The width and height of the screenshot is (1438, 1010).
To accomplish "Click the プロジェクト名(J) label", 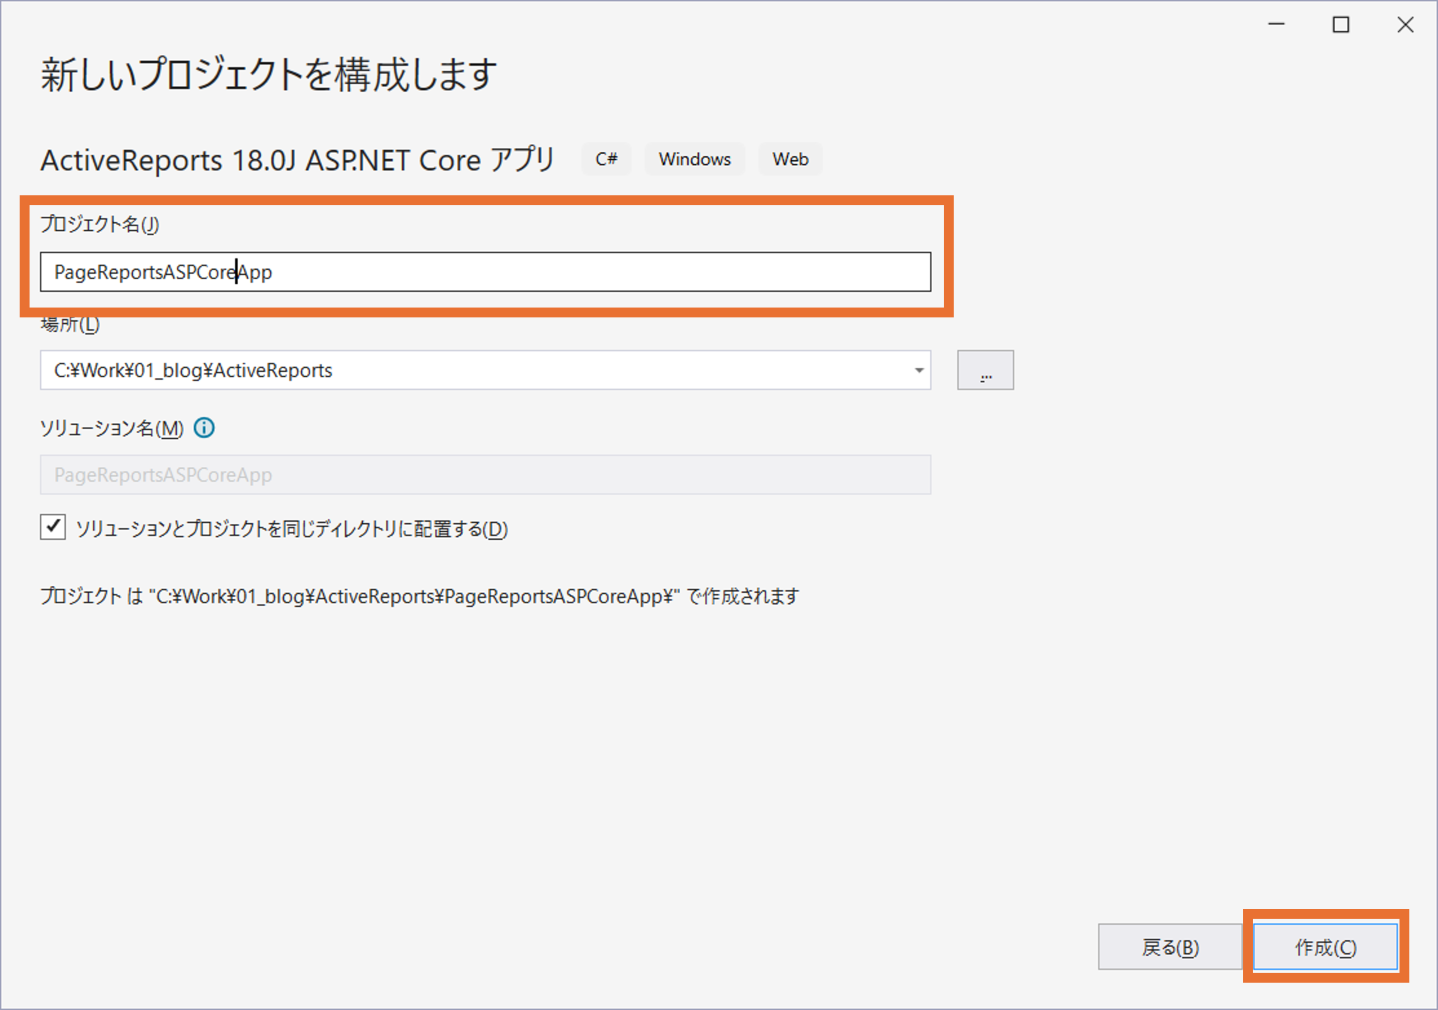I will (99, 224).
